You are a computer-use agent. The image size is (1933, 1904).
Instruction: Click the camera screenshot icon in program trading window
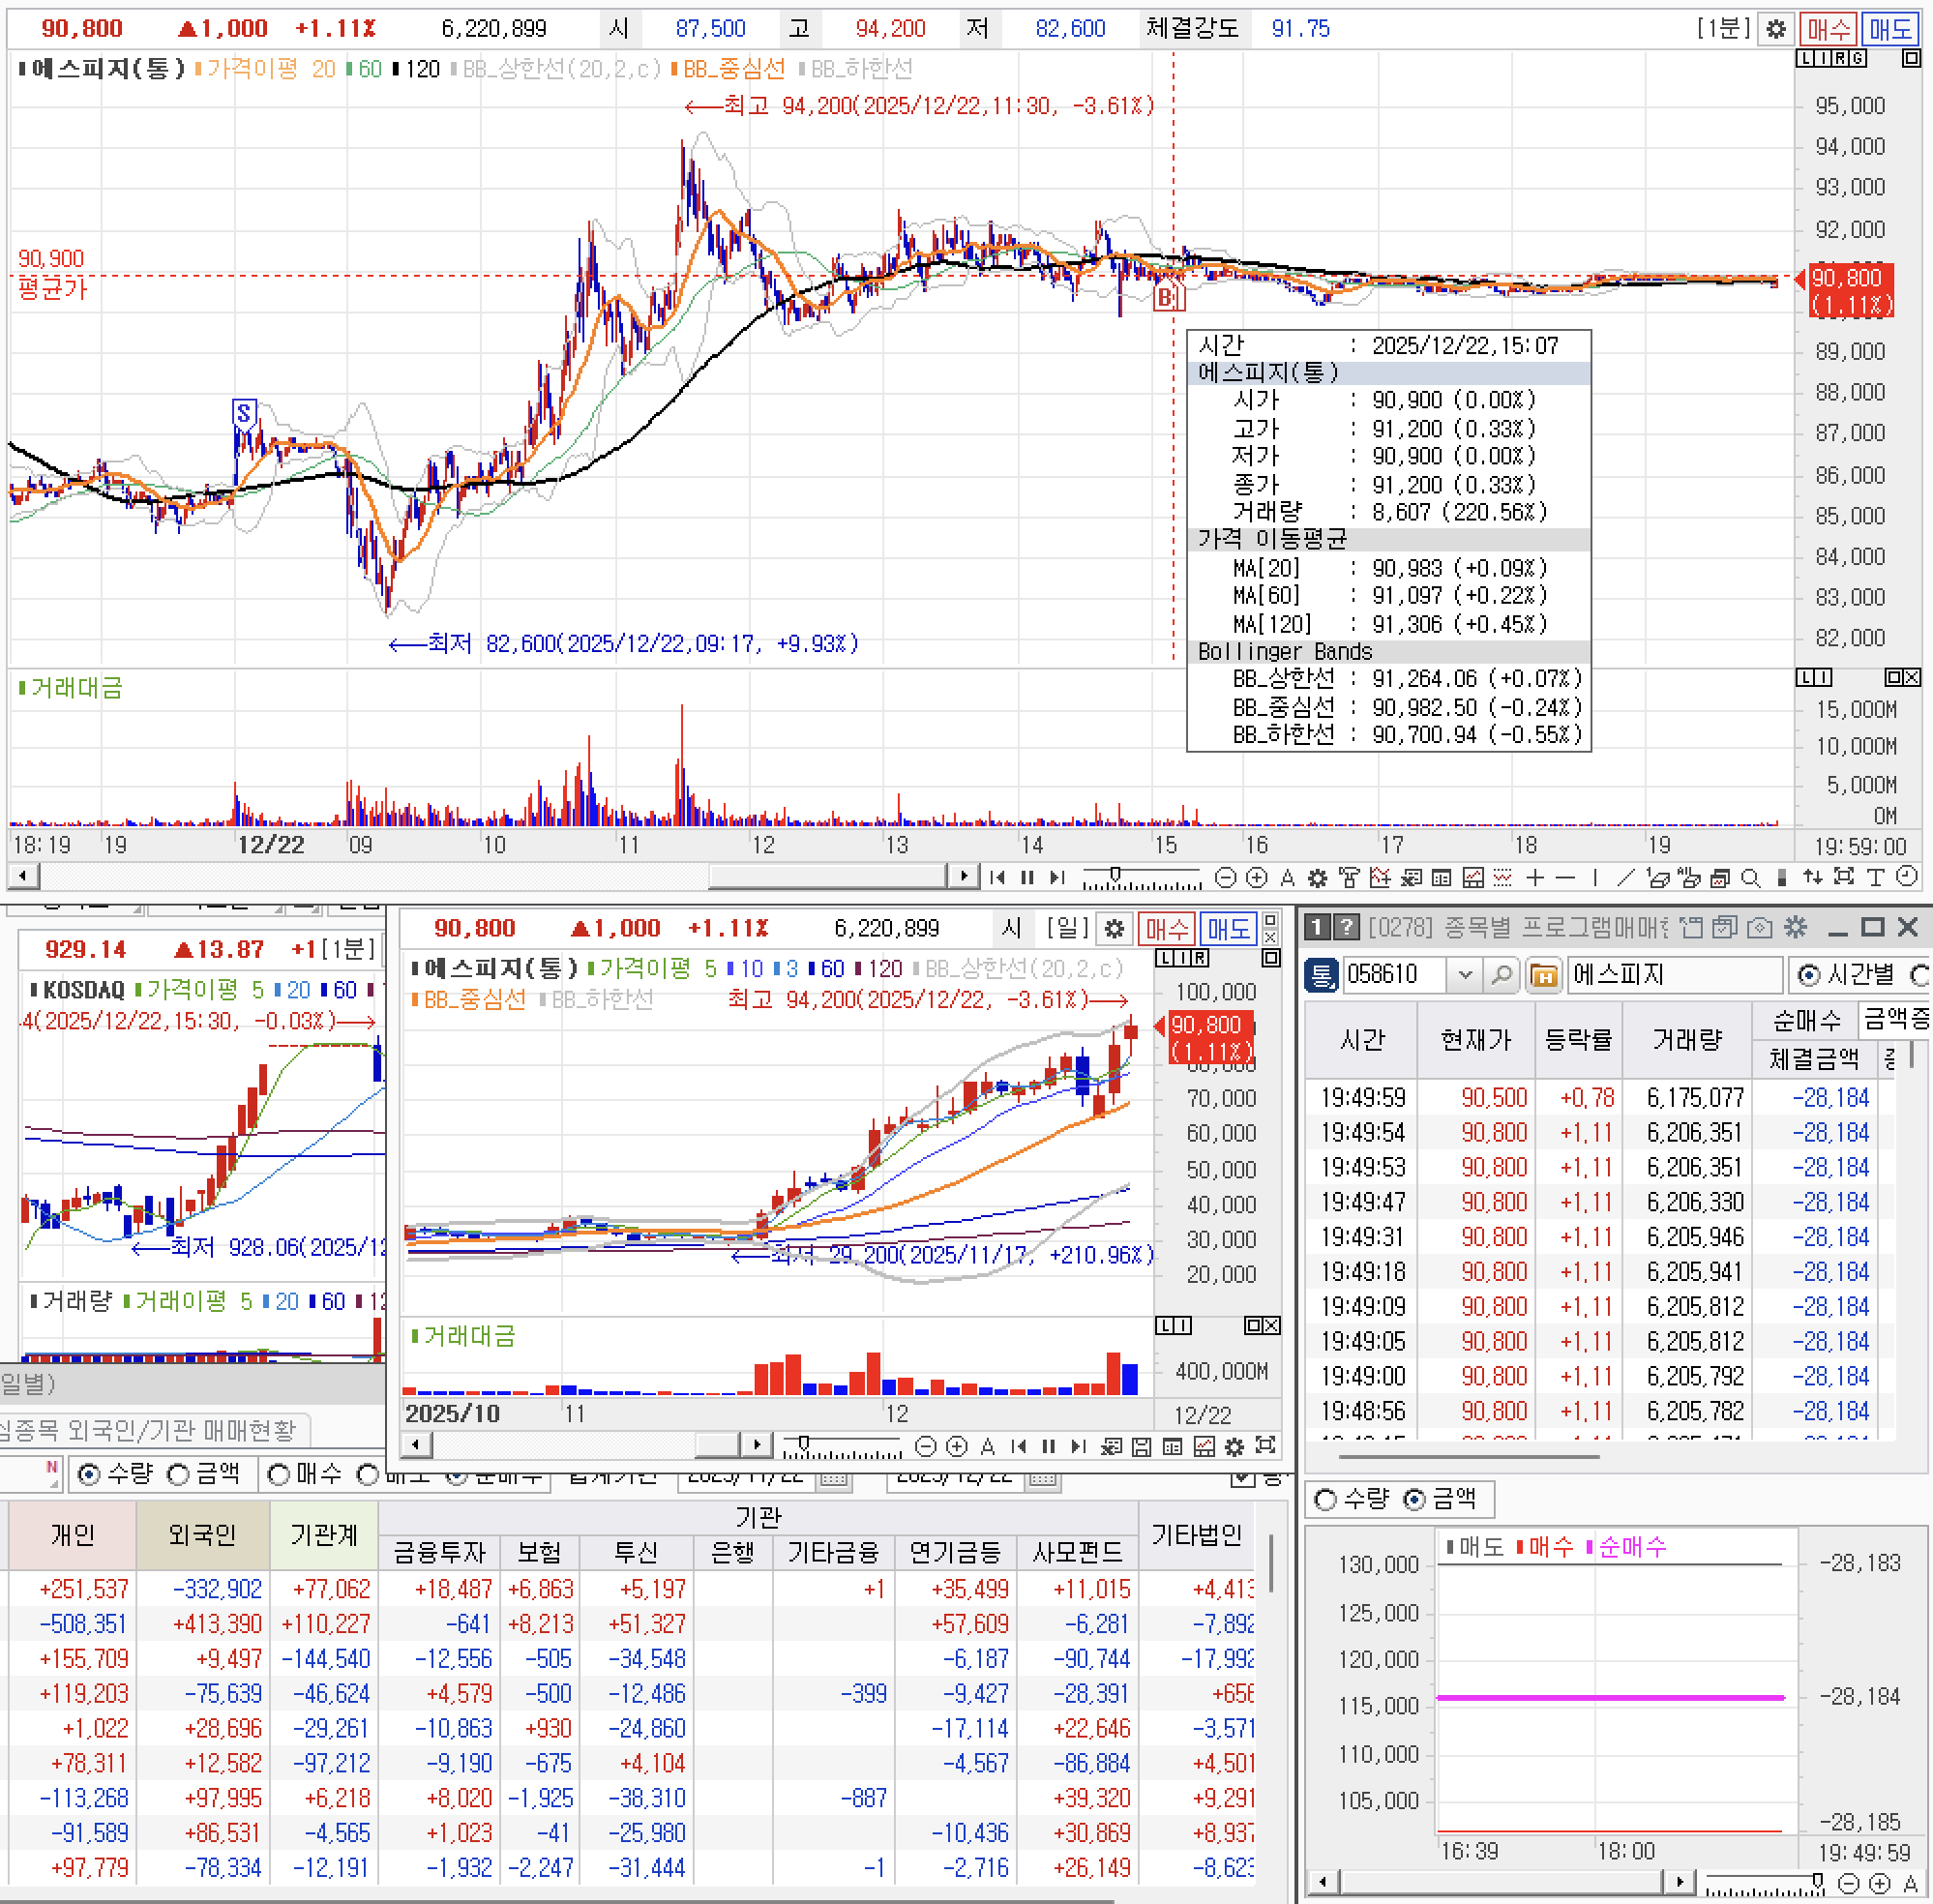point(1759,927)
